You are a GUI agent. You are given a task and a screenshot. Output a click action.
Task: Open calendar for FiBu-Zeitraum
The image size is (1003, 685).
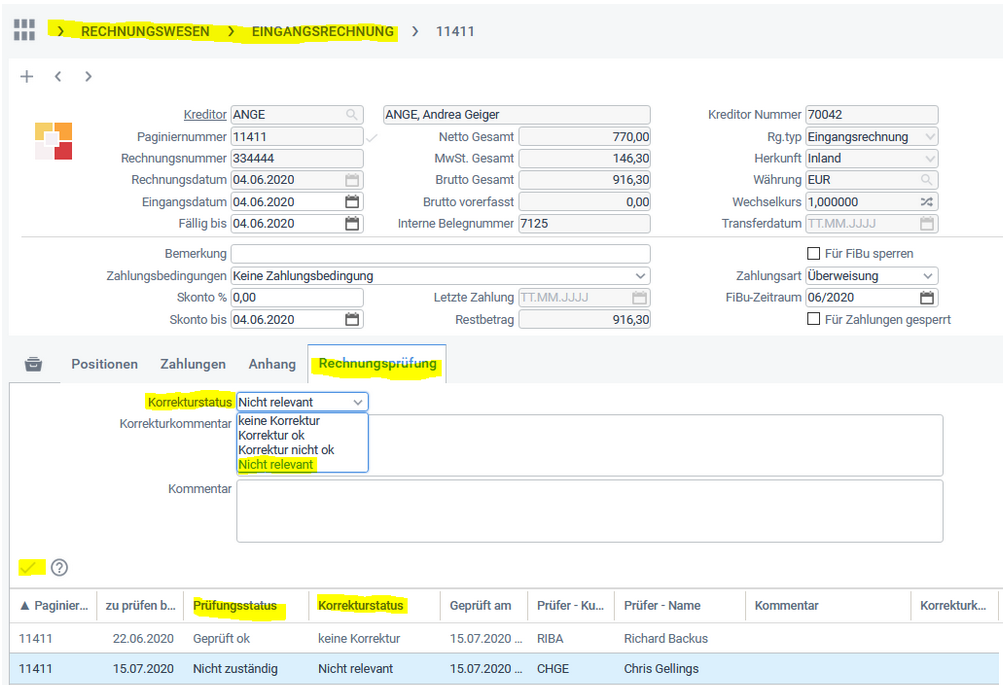click(927, 298)
